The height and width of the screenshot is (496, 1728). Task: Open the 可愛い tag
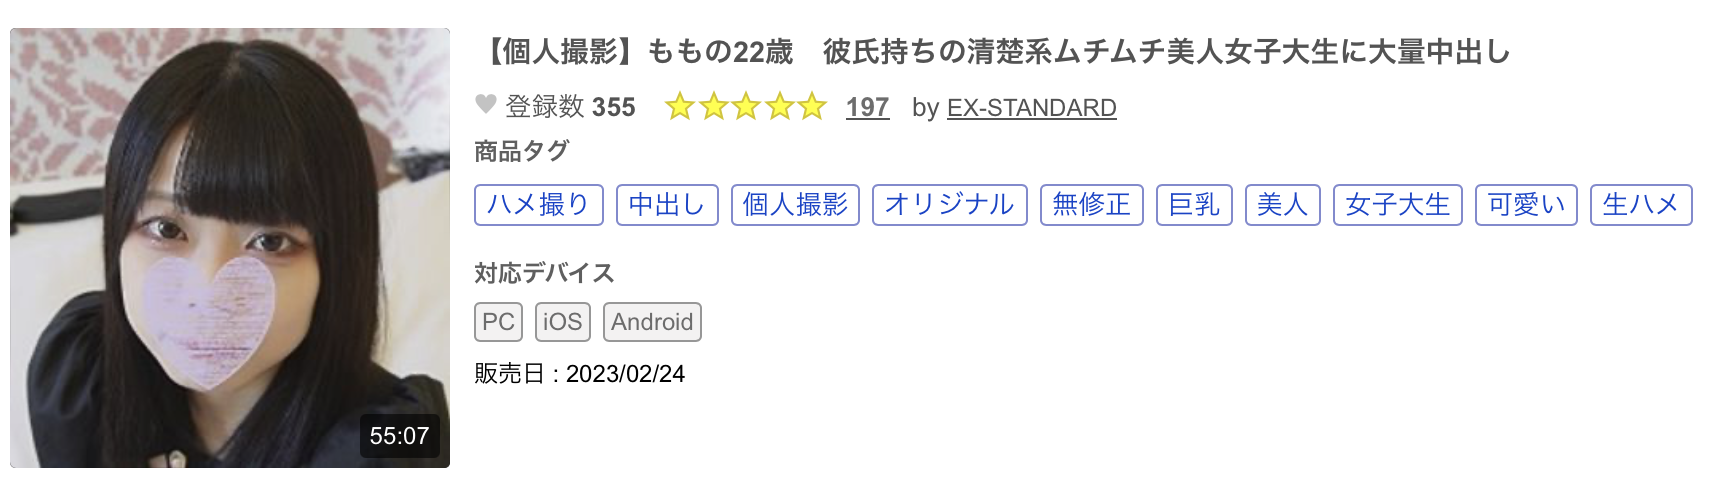[x=1526, y=205]
